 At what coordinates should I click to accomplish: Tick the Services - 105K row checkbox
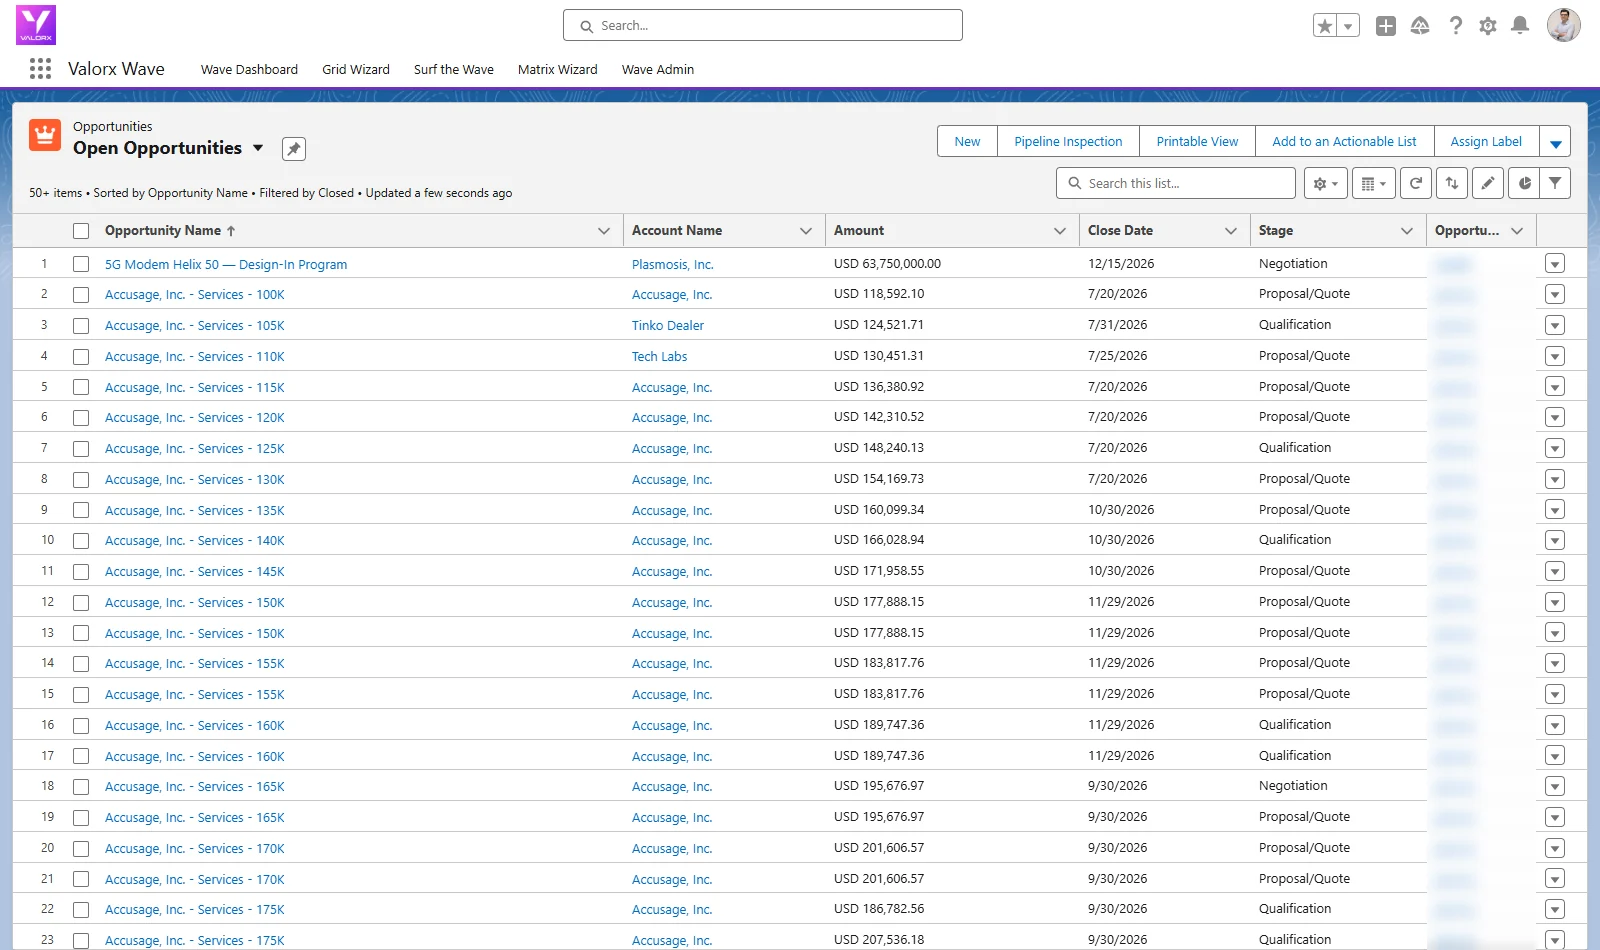pos(81,326)
